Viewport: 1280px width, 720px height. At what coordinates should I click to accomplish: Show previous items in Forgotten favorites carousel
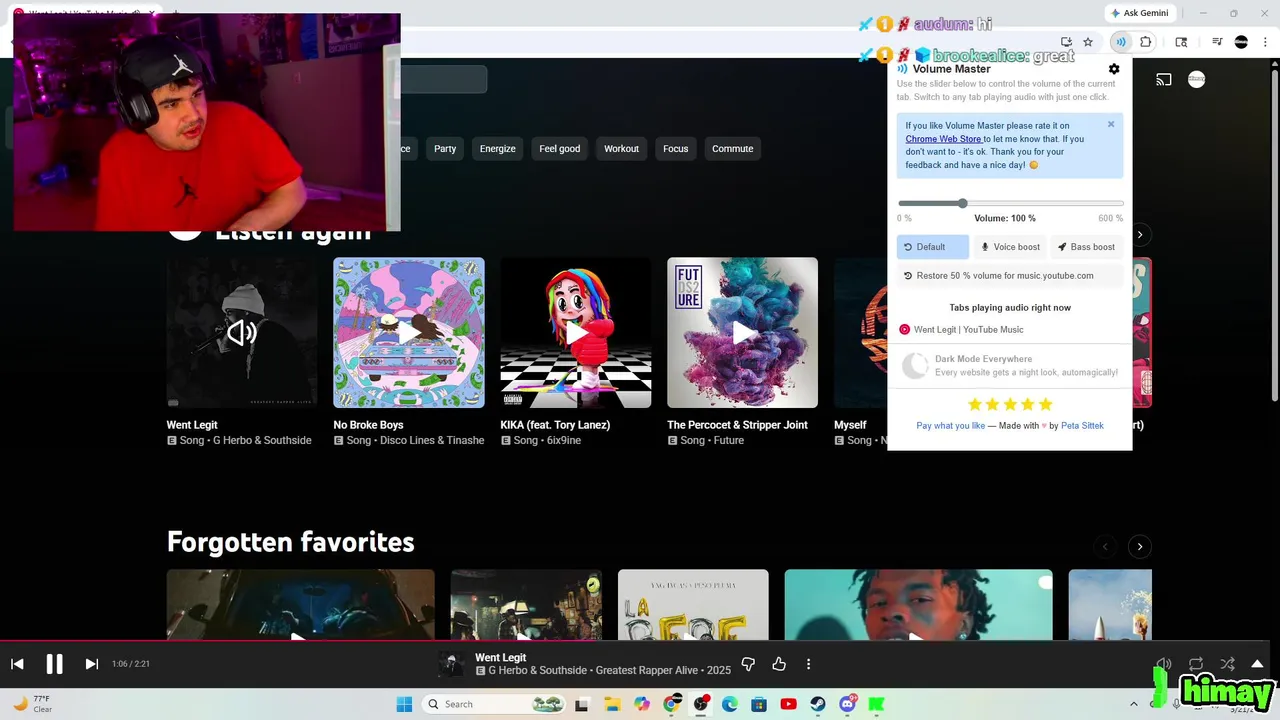click(x=1105, y=546)
